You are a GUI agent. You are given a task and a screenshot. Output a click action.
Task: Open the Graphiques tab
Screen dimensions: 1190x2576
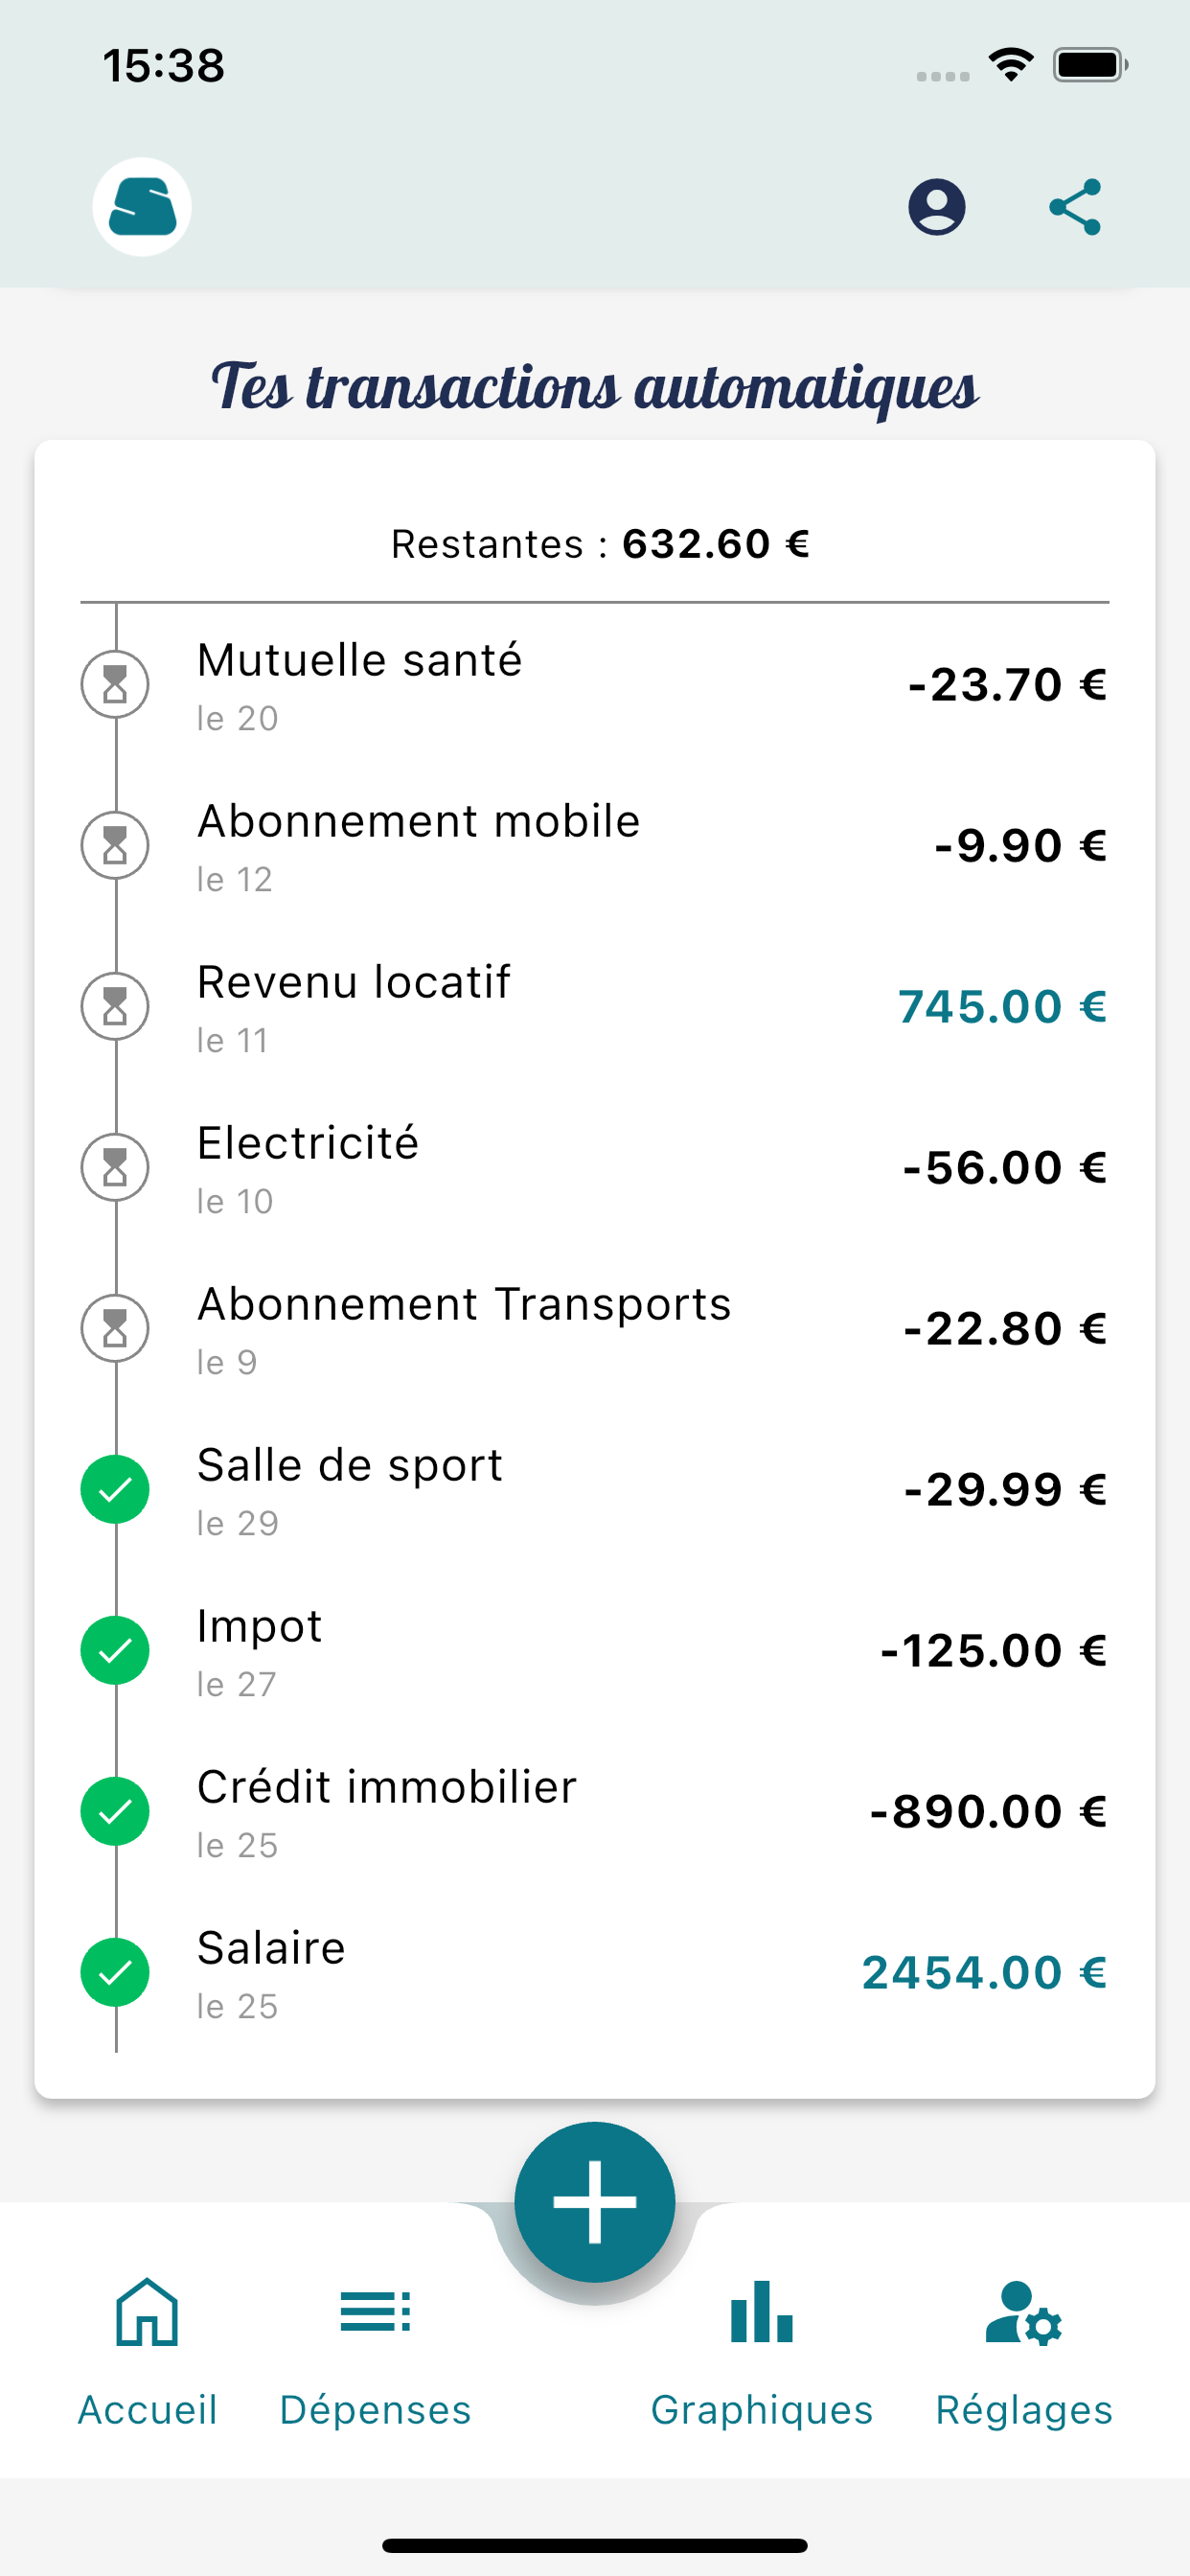[x=761, y=2352]
